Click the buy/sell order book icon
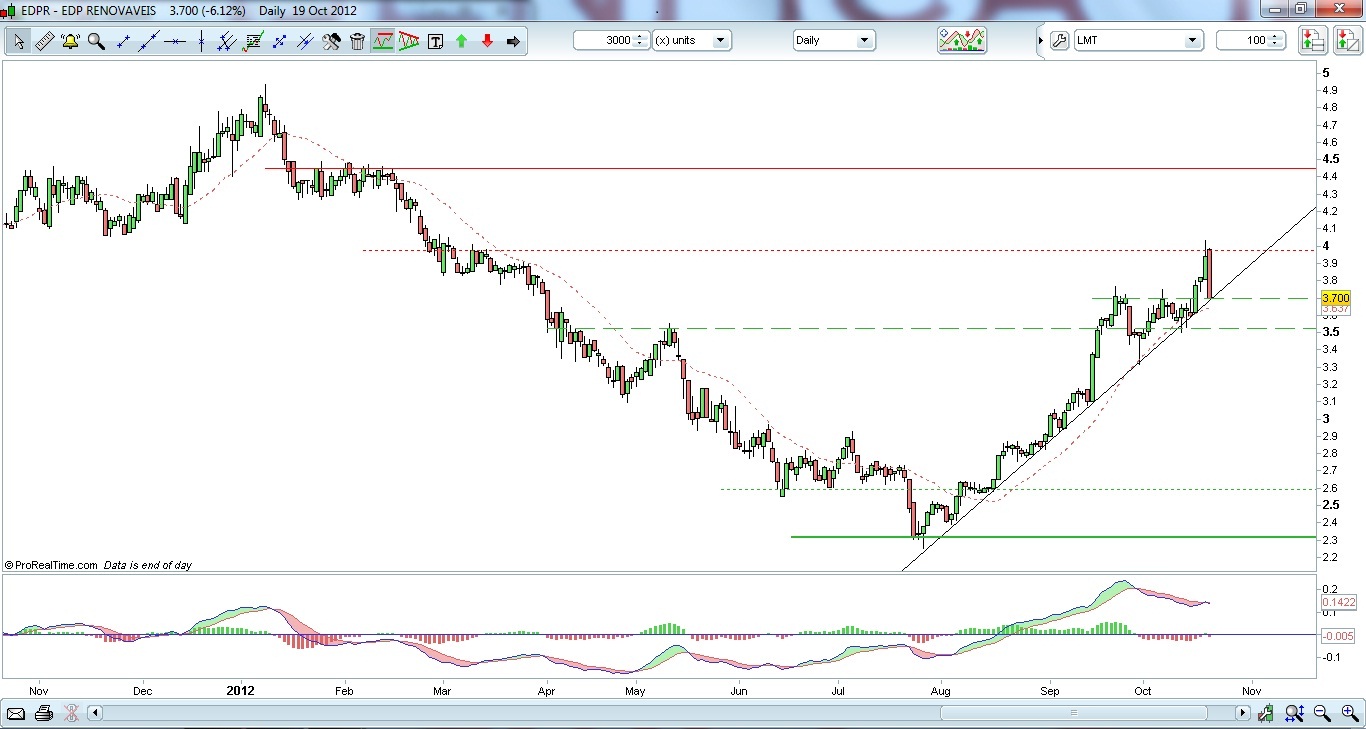 tap(1312, 40)
